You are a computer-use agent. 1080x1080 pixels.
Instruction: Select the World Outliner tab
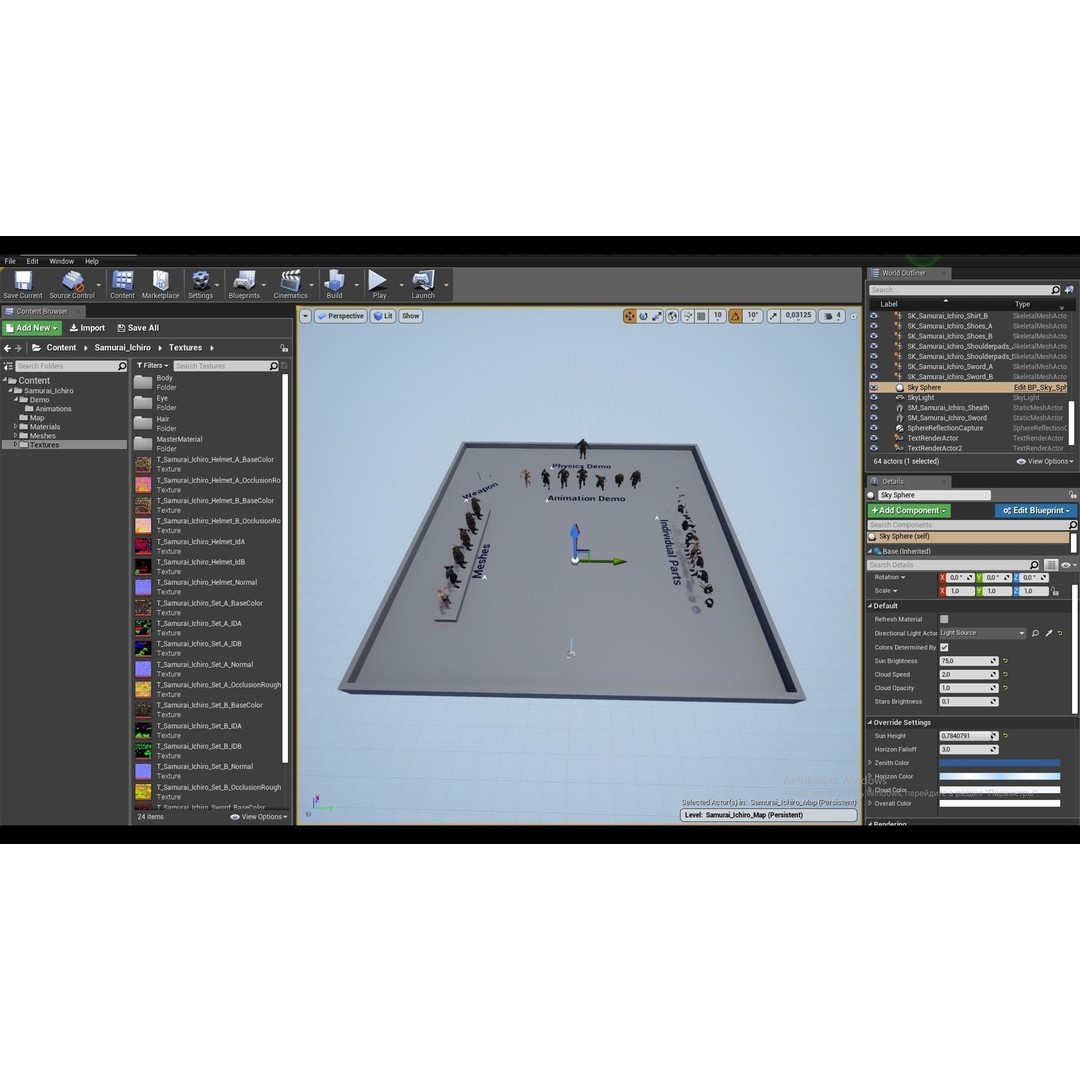click(x=903, y=273)
